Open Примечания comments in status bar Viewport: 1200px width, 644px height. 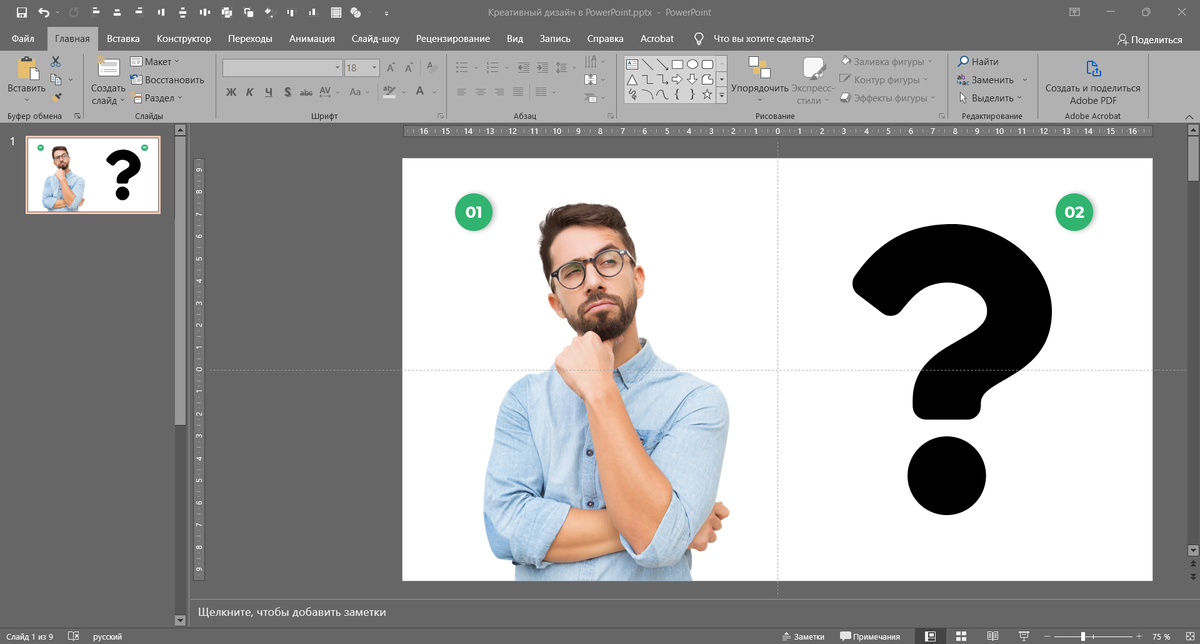tap(870, 636)
